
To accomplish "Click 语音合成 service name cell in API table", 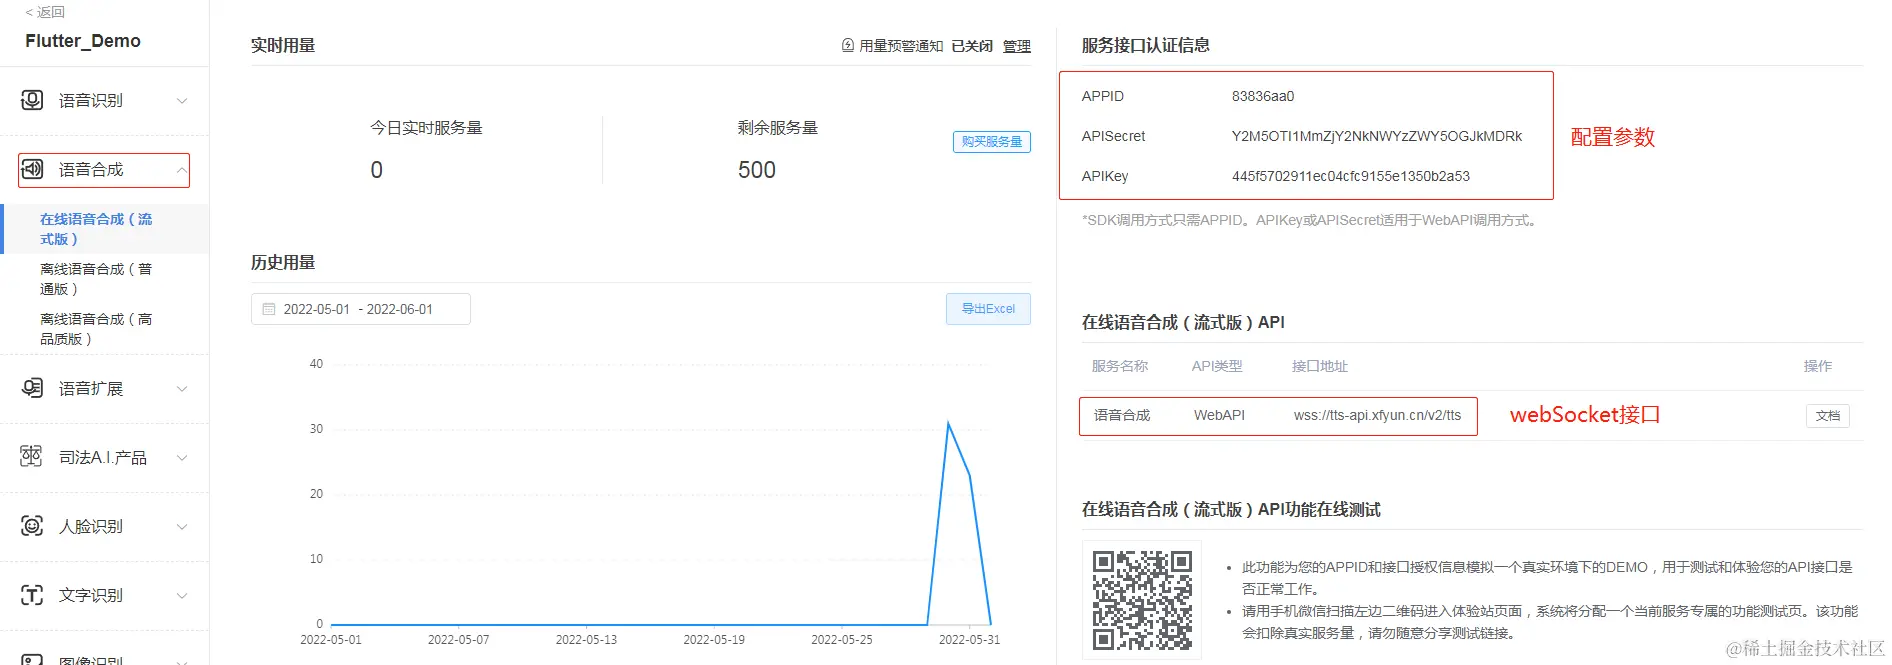I will click(x=1122, y=415).
